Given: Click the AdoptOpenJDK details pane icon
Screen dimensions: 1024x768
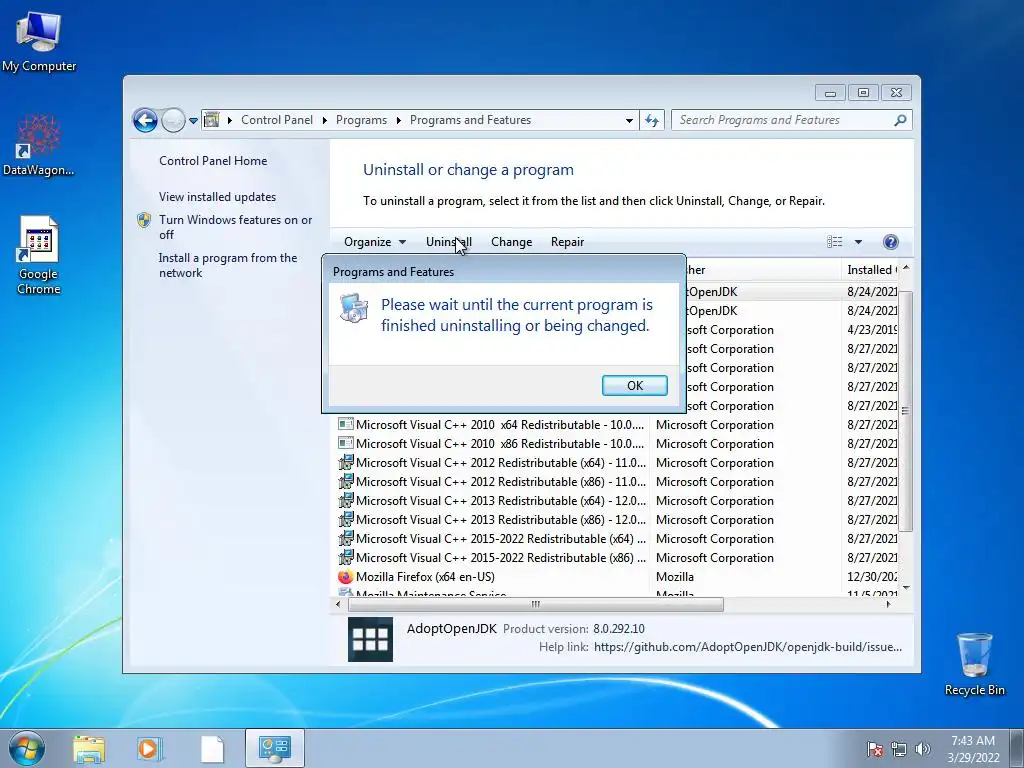Looking at the screenshot, I should [x=370, y=639].
